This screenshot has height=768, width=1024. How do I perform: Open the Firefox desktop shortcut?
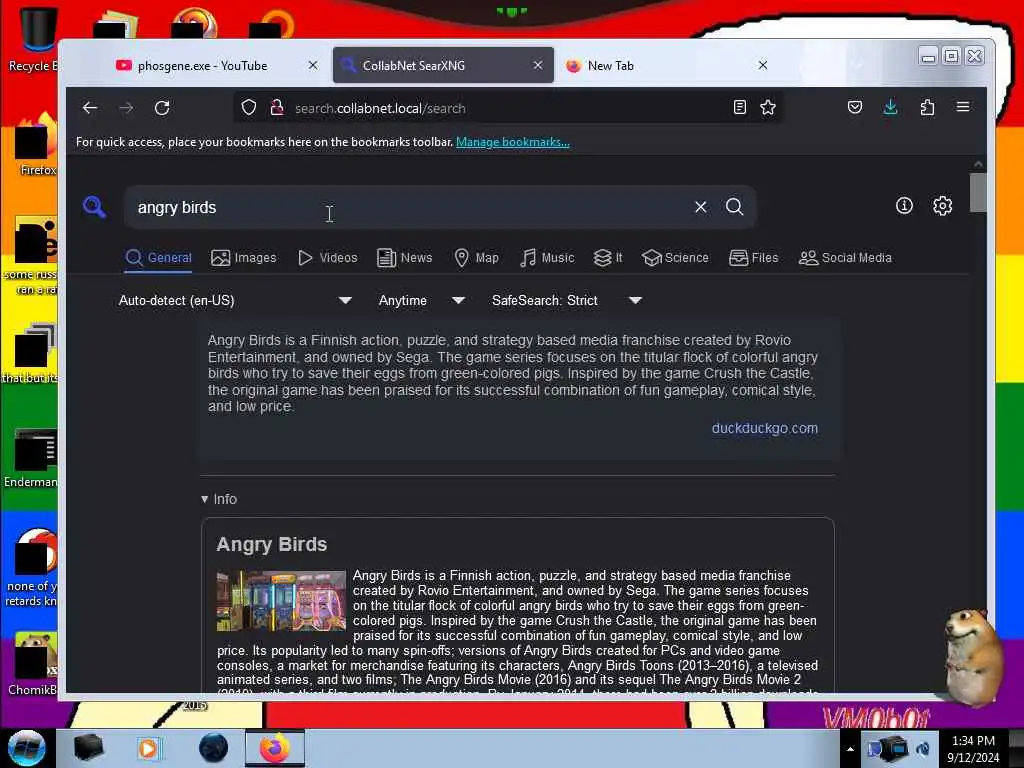click(37, 144)
